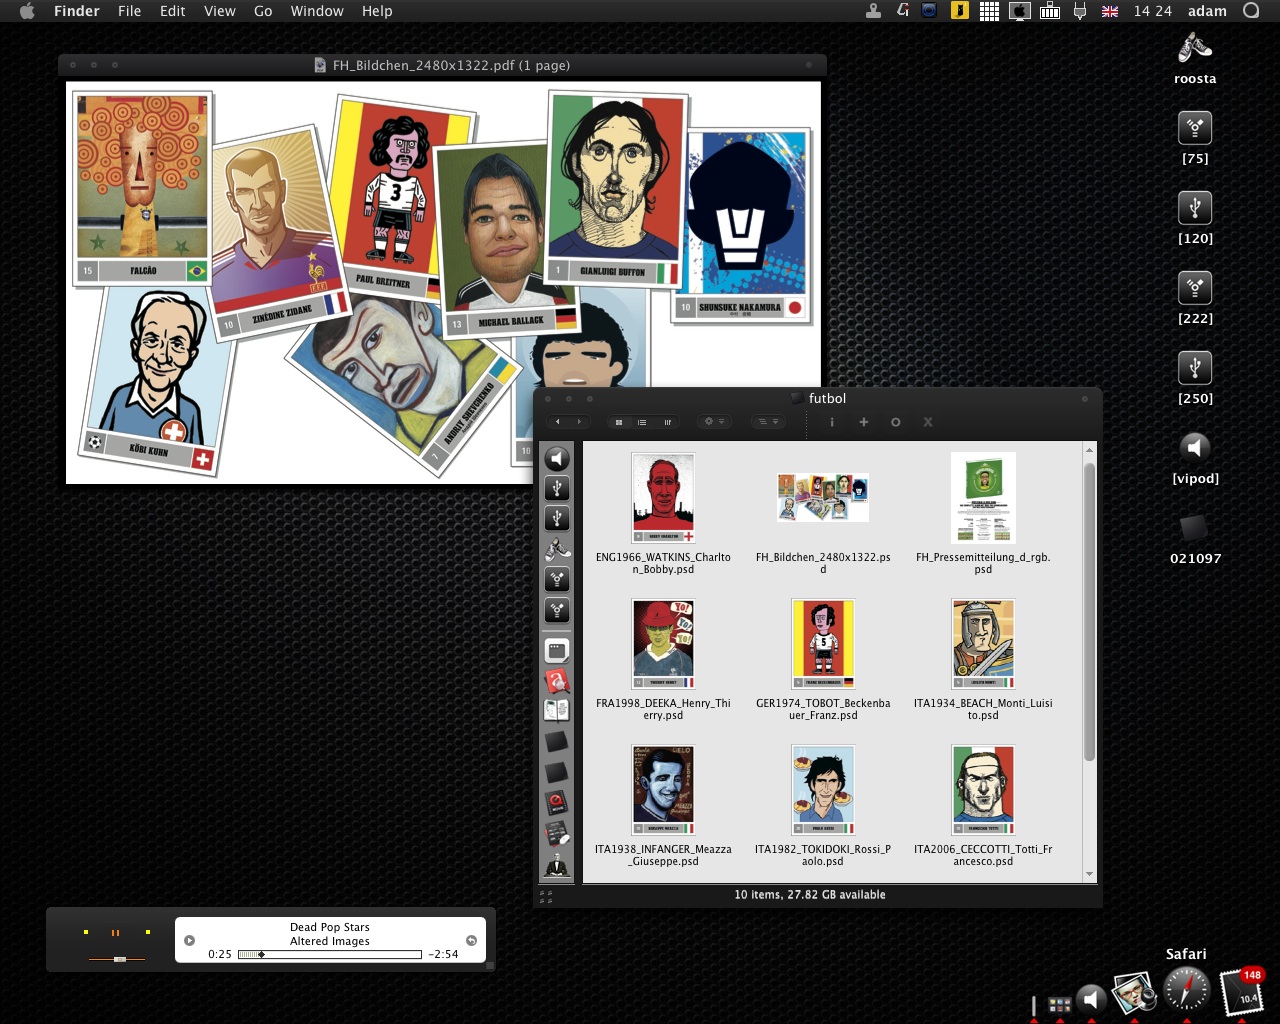Image resolution: width=1280 pixels, height=1024 pixels.
Task: Open the [250] USB drive on desktop
Action: click(1195, 368)
